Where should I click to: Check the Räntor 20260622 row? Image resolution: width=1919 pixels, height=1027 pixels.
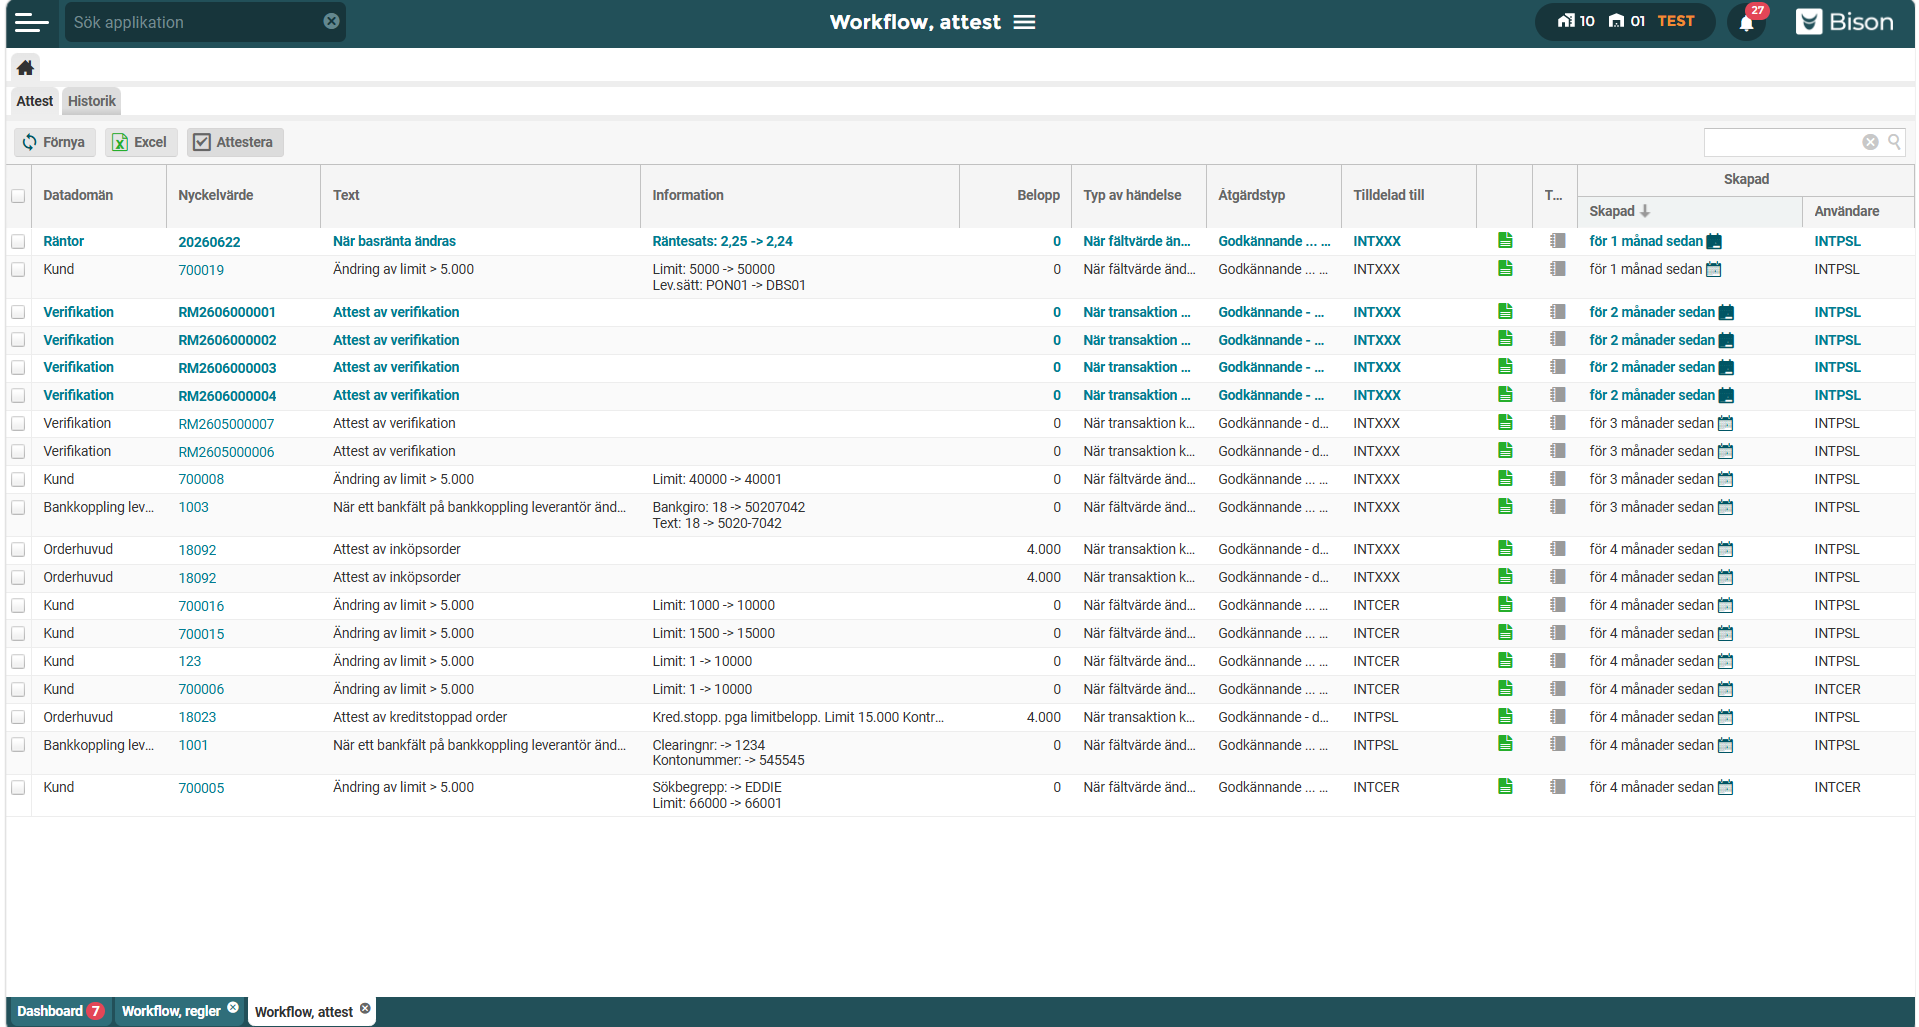(18, 242)
